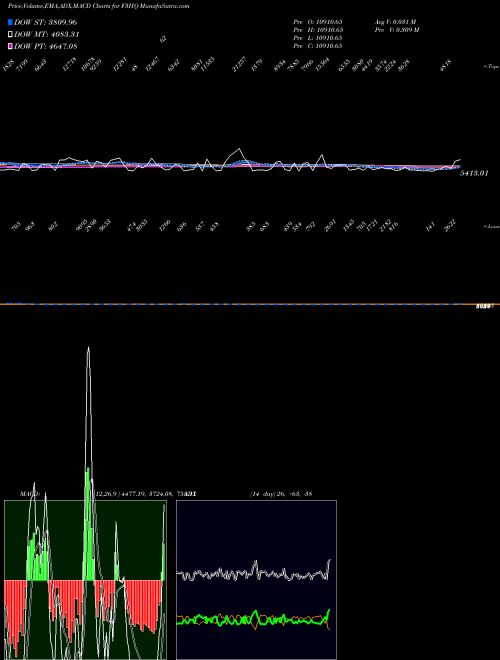Click the 5413.01 price label

coord(474,173)
